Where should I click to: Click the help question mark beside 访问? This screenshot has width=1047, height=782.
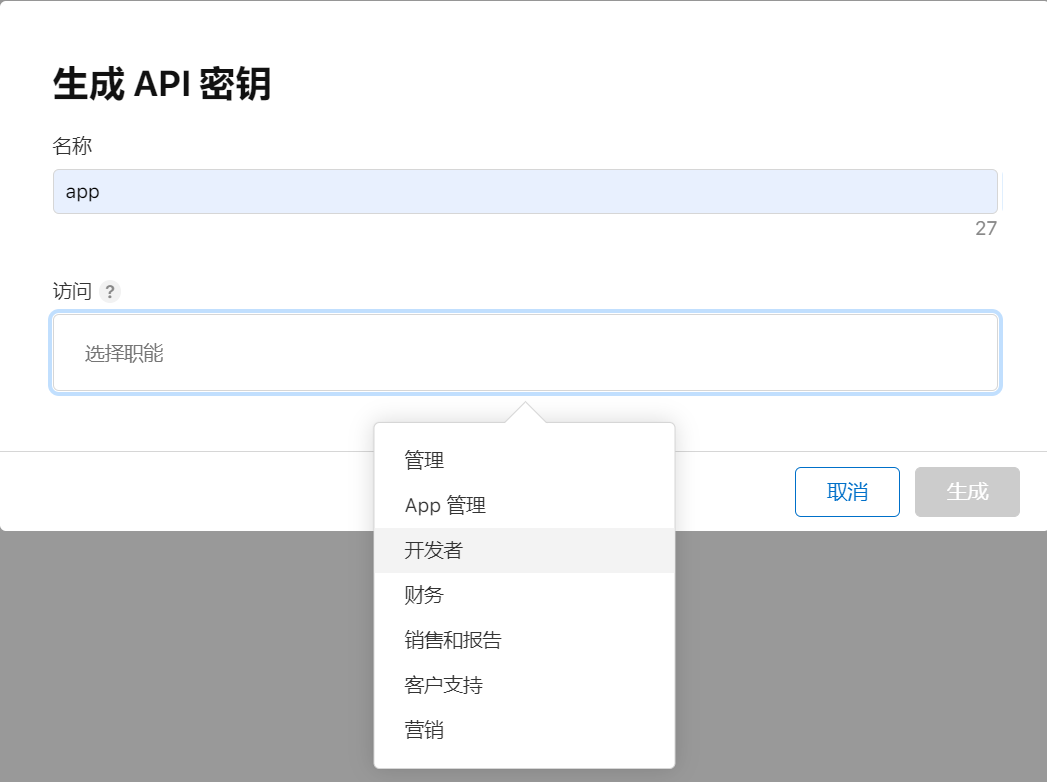point(110,292)
